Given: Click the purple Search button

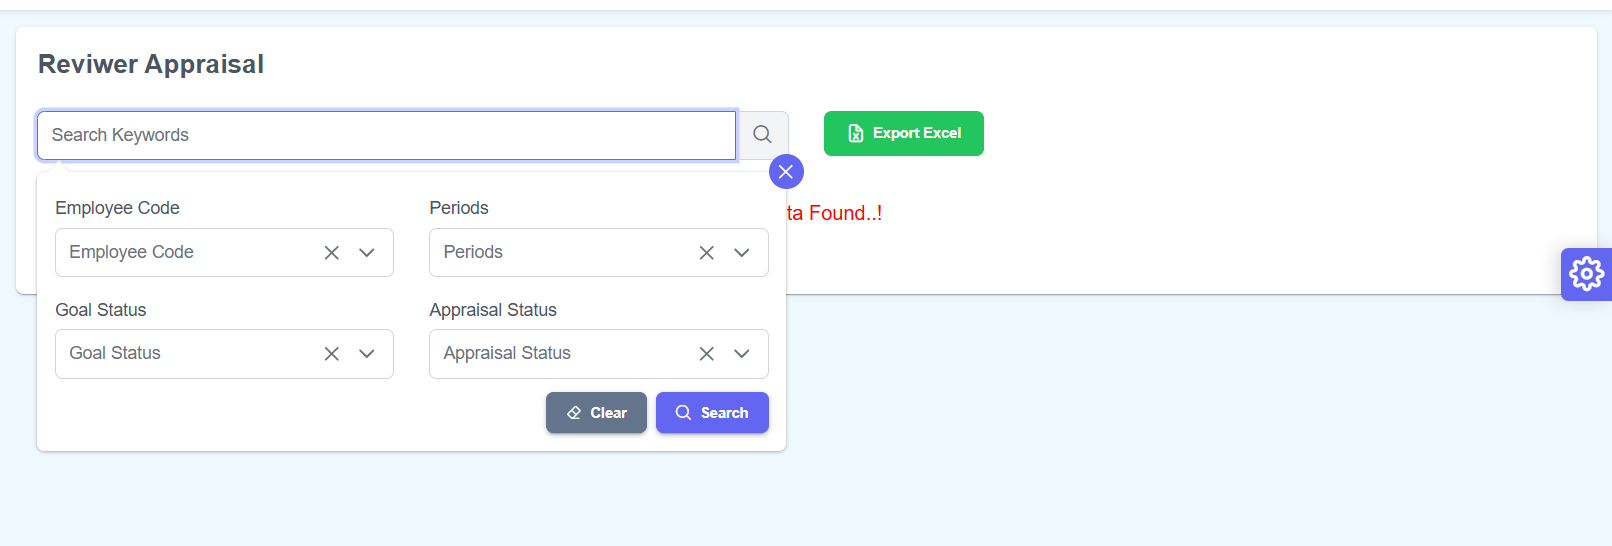Looking at the screenshot, I should click(x=712, y=413).
